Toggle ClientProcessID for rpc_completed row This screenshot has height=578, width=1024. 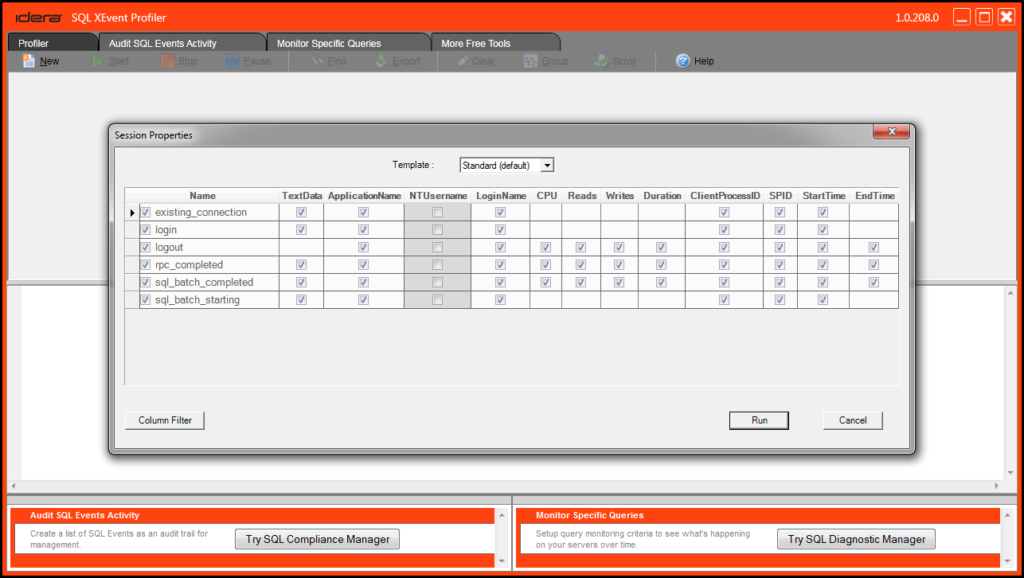[x=724, y=265]
